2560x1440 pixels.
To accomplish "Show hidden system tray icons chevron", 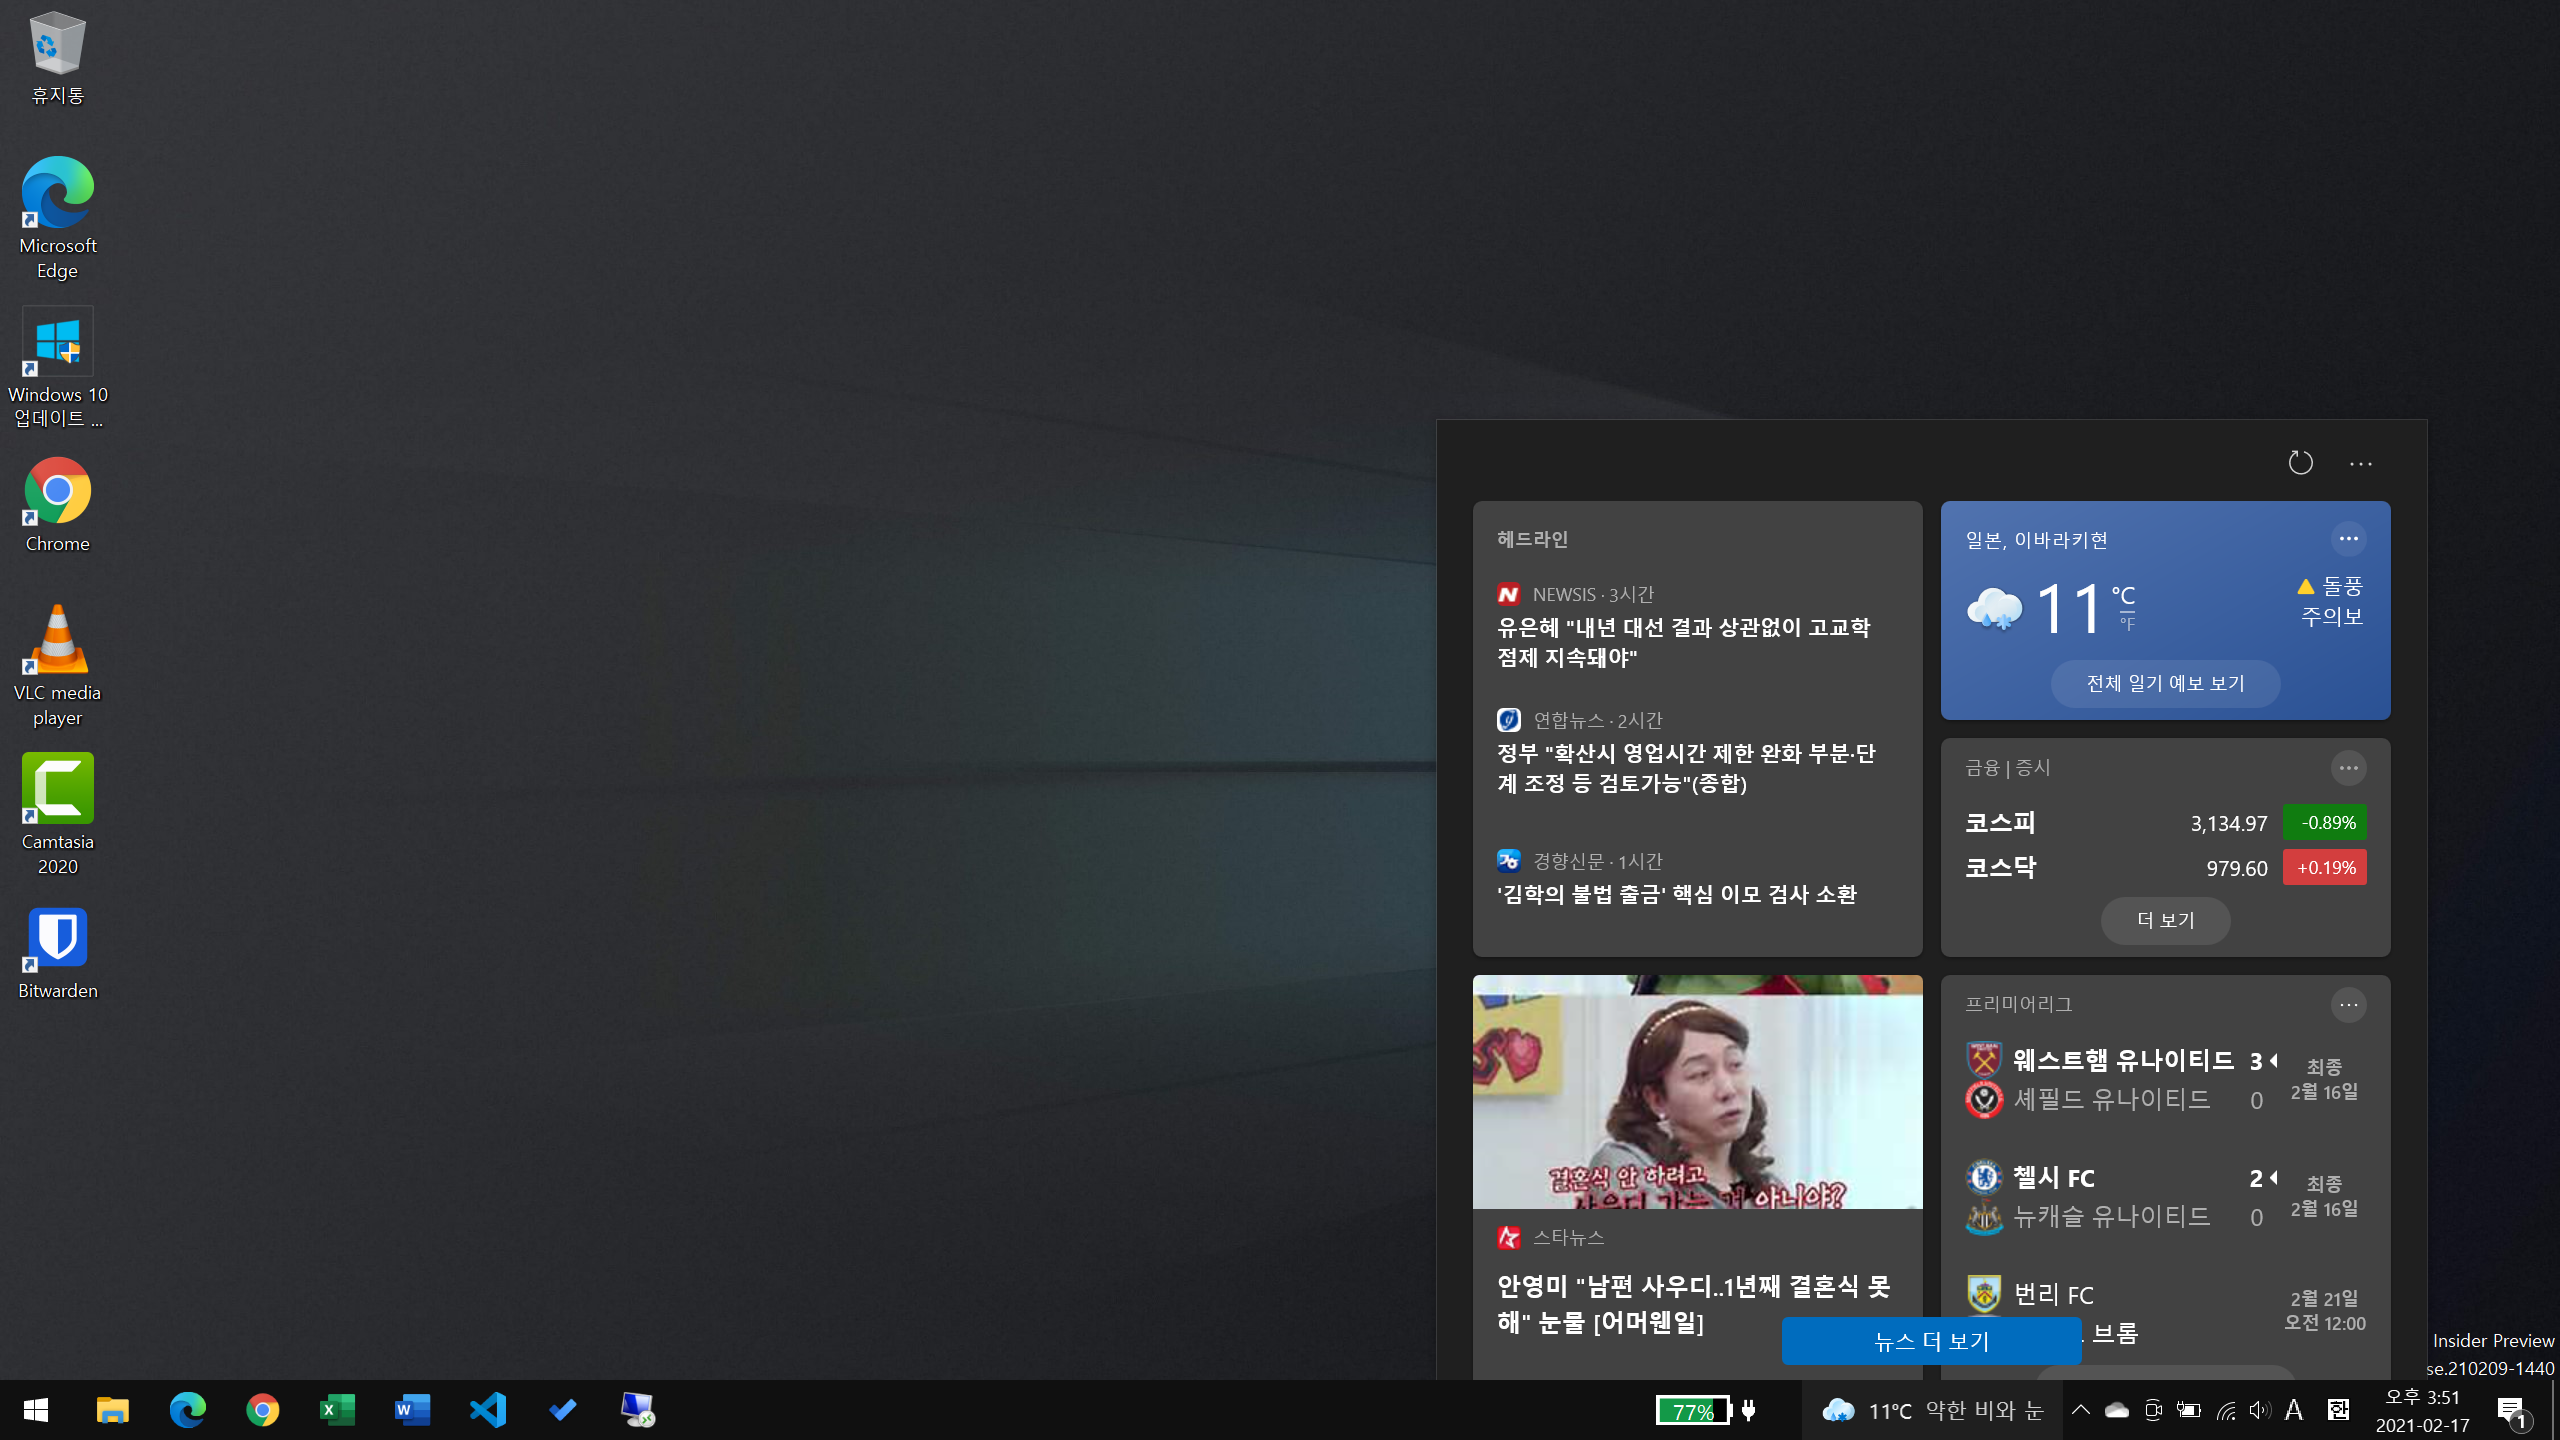I will coord(2080,1410).
